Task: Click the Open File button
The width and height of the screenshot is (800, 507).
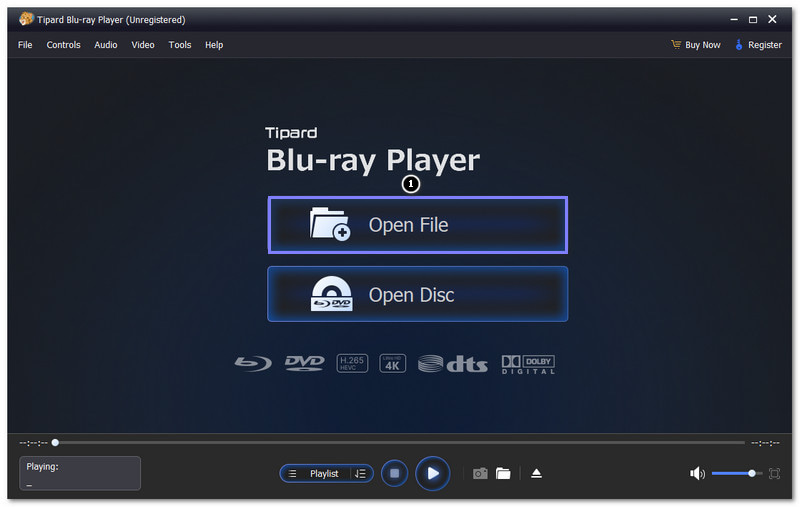Action: [x=417, y=225]
